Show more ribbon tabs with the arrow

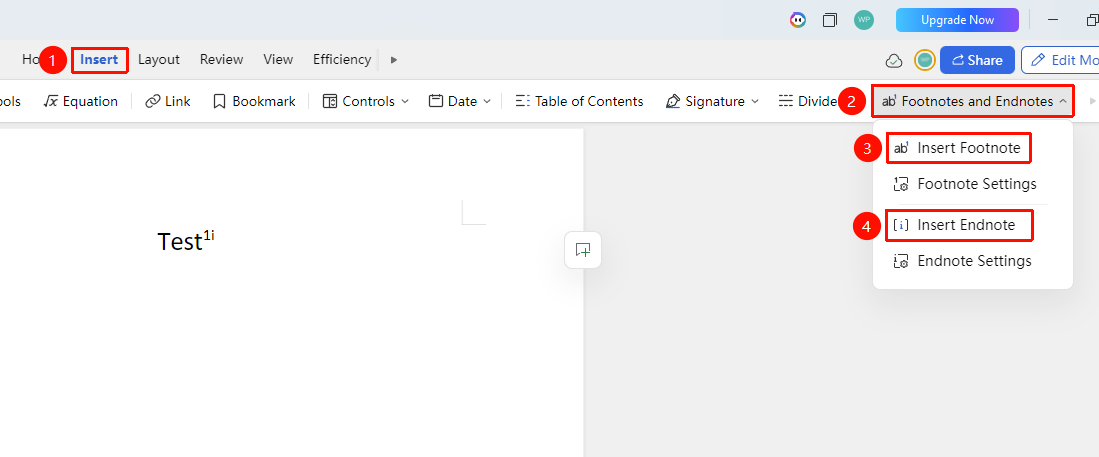click(394, 60)
